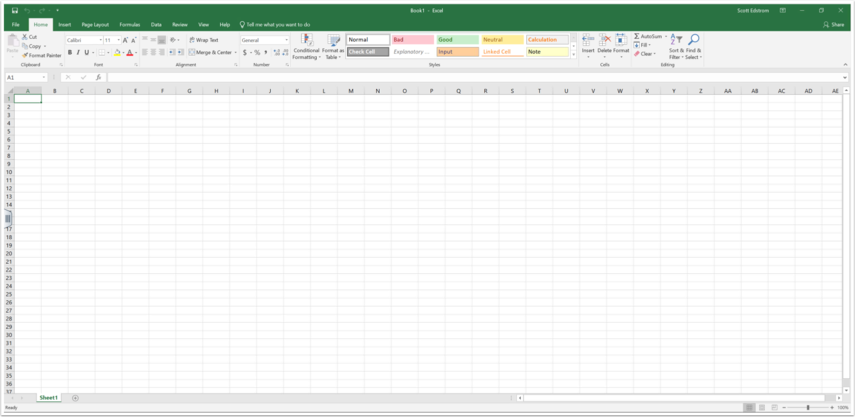Add a new sheet with plus icon
The height and width of the screenshot is (417, 855).
75,398
